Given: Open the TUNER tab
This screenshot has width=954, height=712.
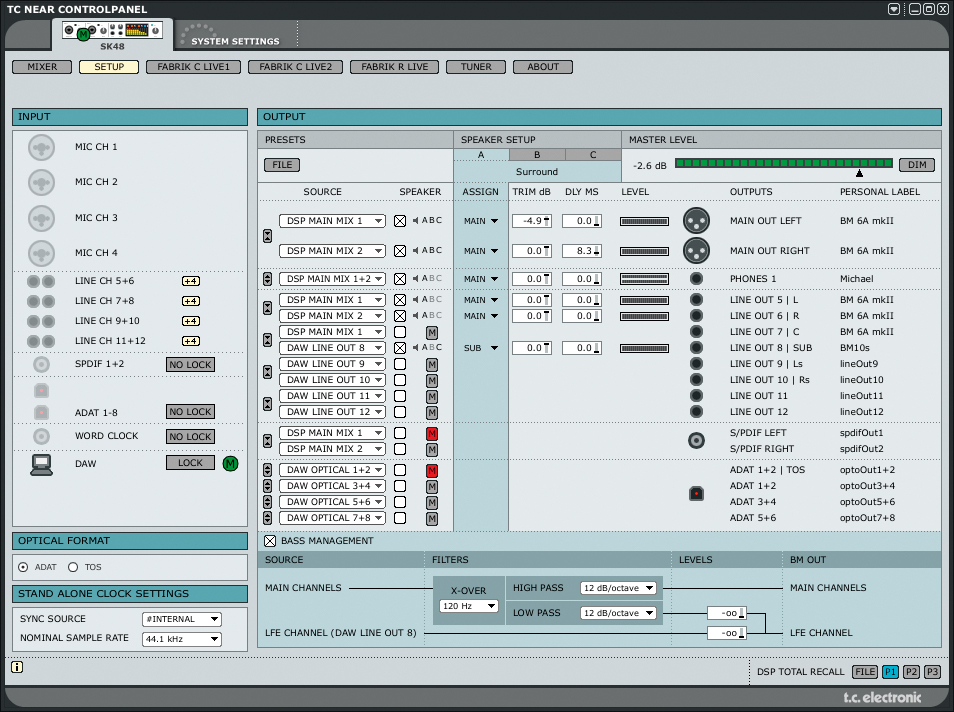Looking at the screenshot, I should (476, 67).
